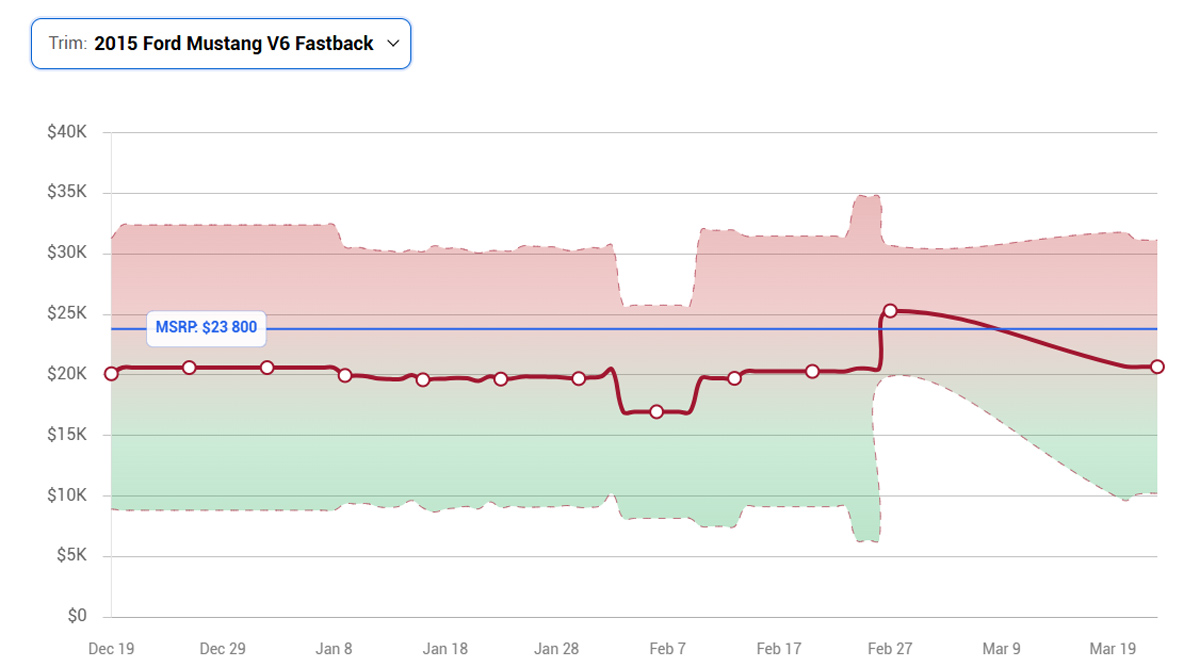Click the last data point at chart's right edge

click(x=1157, y=367)
